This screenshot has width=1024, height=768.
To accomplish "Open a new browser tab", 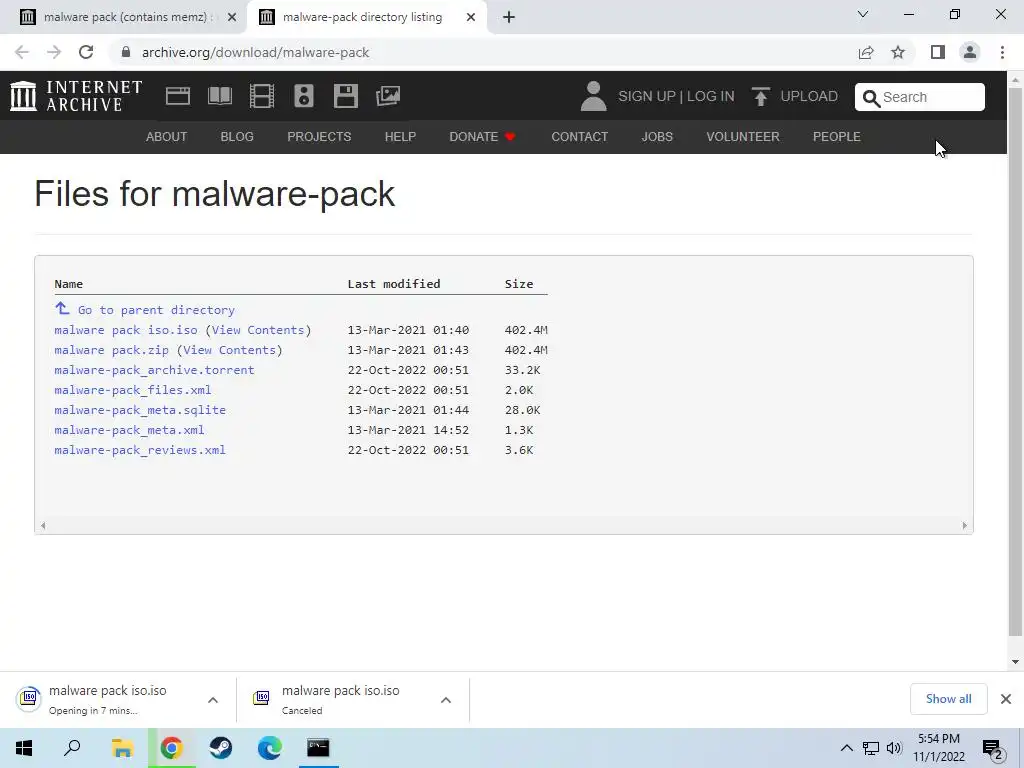I will pos(509,17).
